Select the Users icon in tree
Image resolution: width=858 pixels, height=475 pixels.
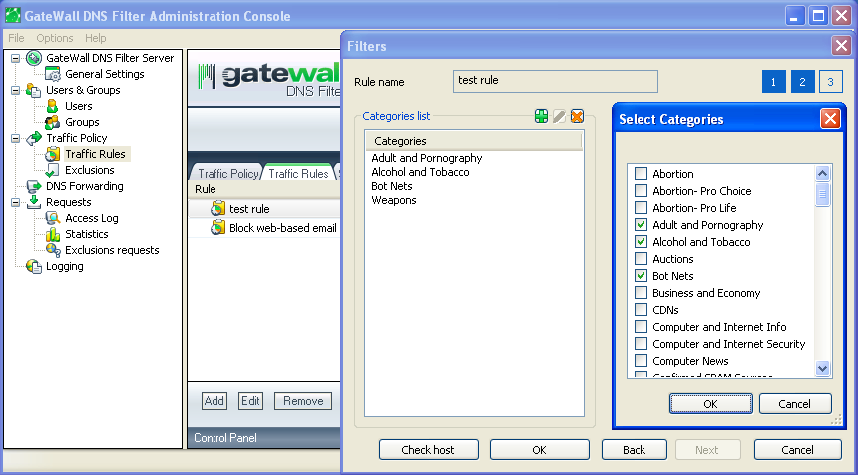[53, 106]
